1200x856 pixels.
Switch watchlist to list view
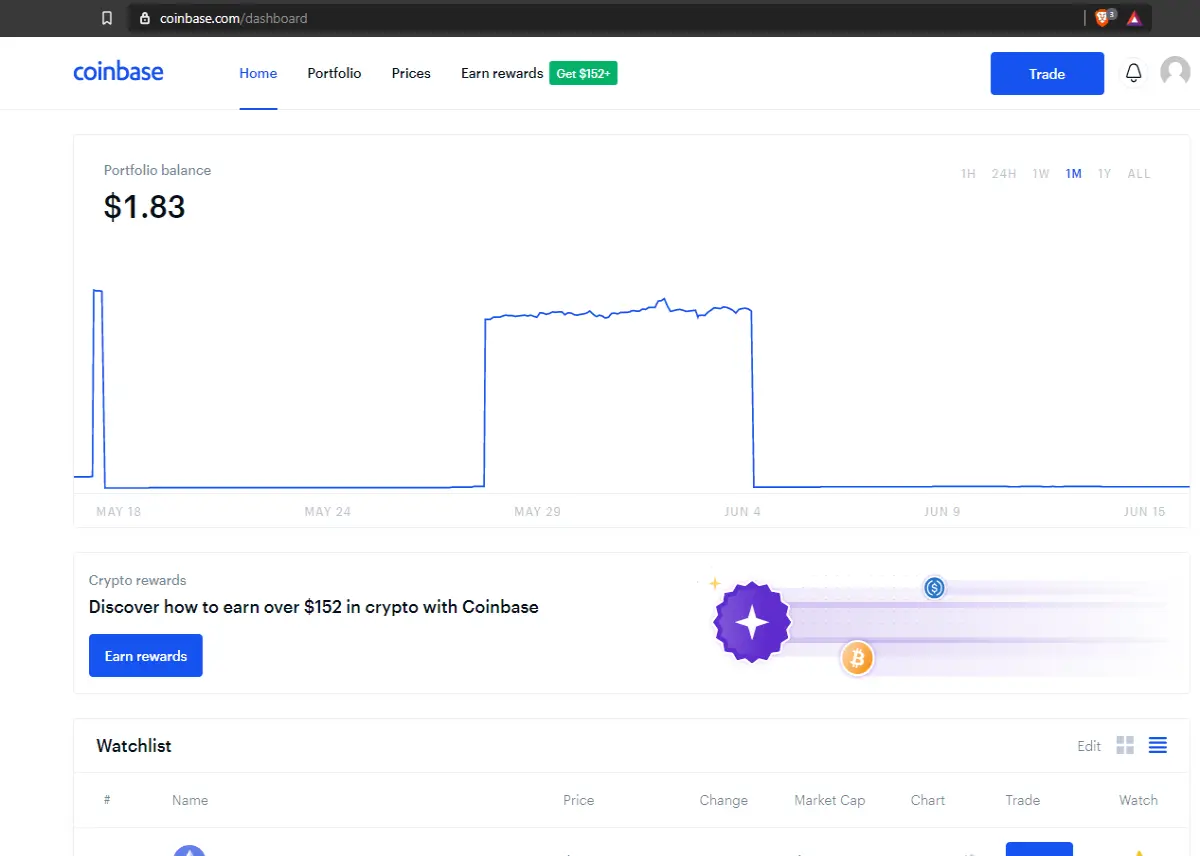[x=1158, y=745]
